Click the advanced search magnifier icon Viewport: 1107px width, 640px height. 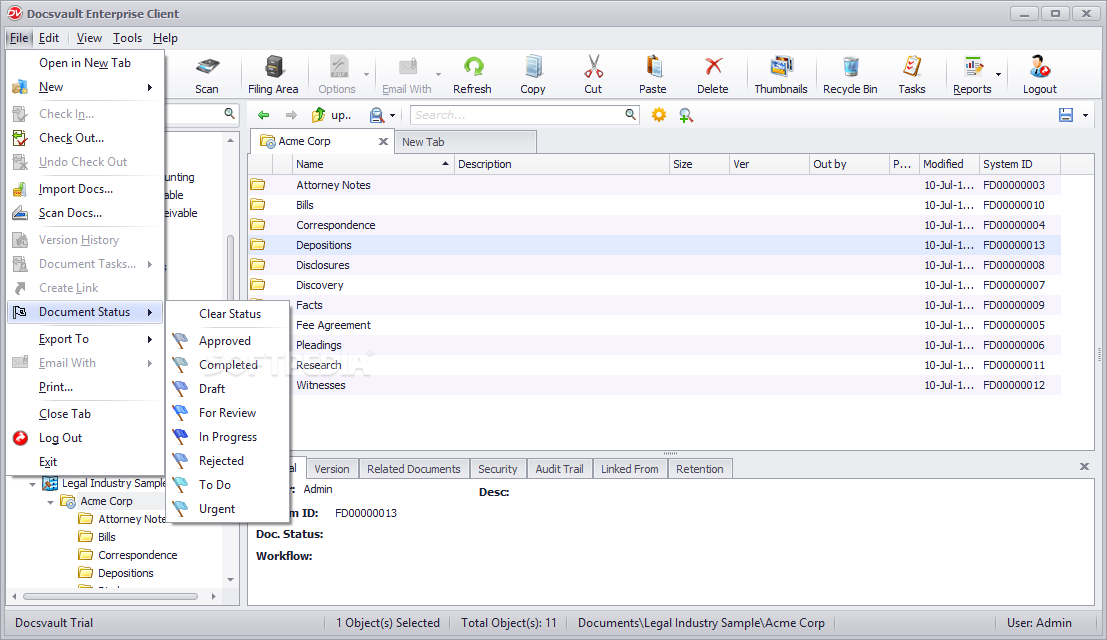(x=686, y=115)
